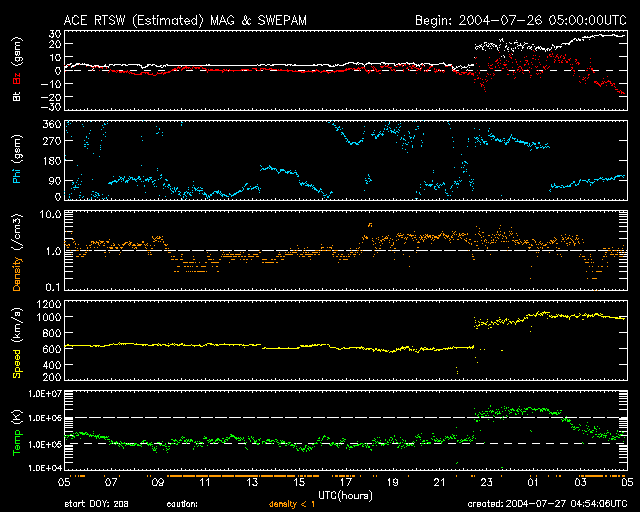Click the 'created: 2004-07-27 04:54:06UTC' footer

click(547, 504)
